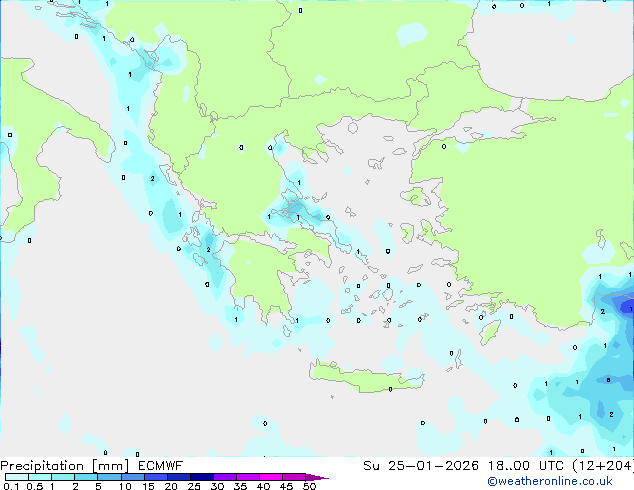Choose the 15–20 mm legend swatch
Viewport: 634px width, 490px height.
[155, 477]
